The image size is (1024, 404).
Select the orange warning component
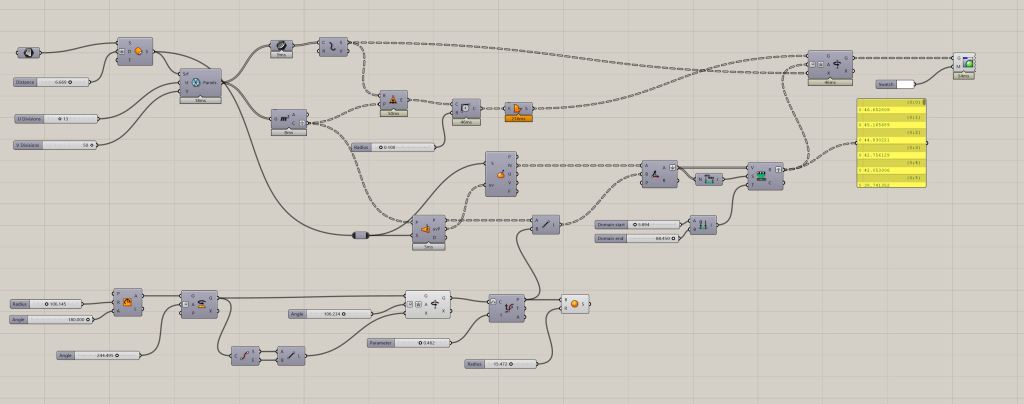tap(518, 109)
